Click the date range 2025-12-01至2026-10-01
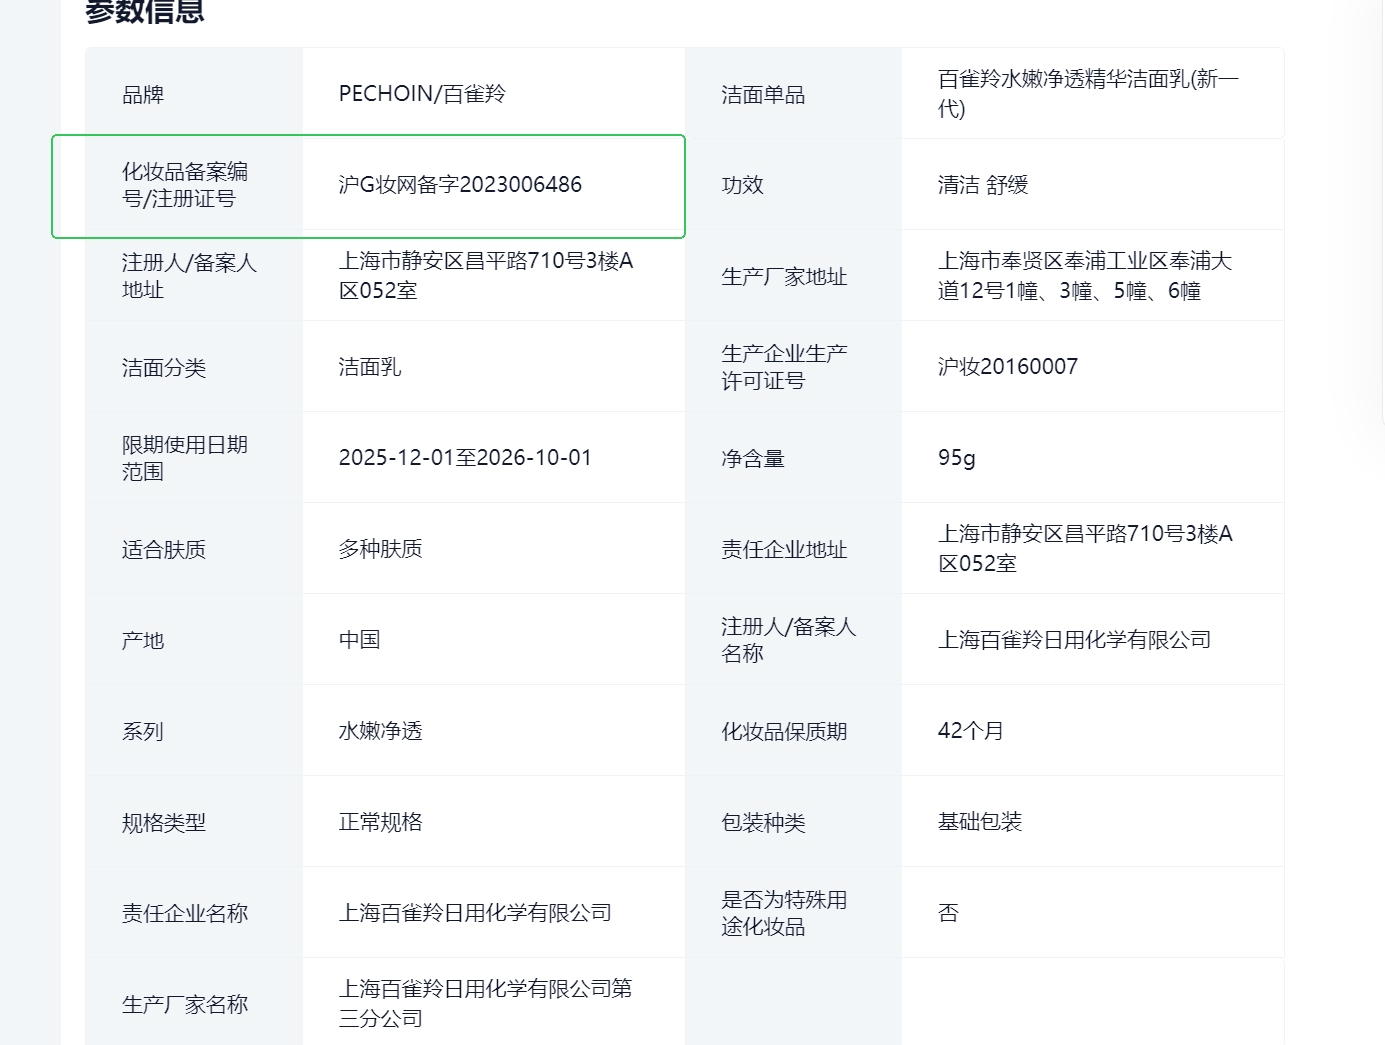Screen dimensions: 1385x1045 pos(465,458)
